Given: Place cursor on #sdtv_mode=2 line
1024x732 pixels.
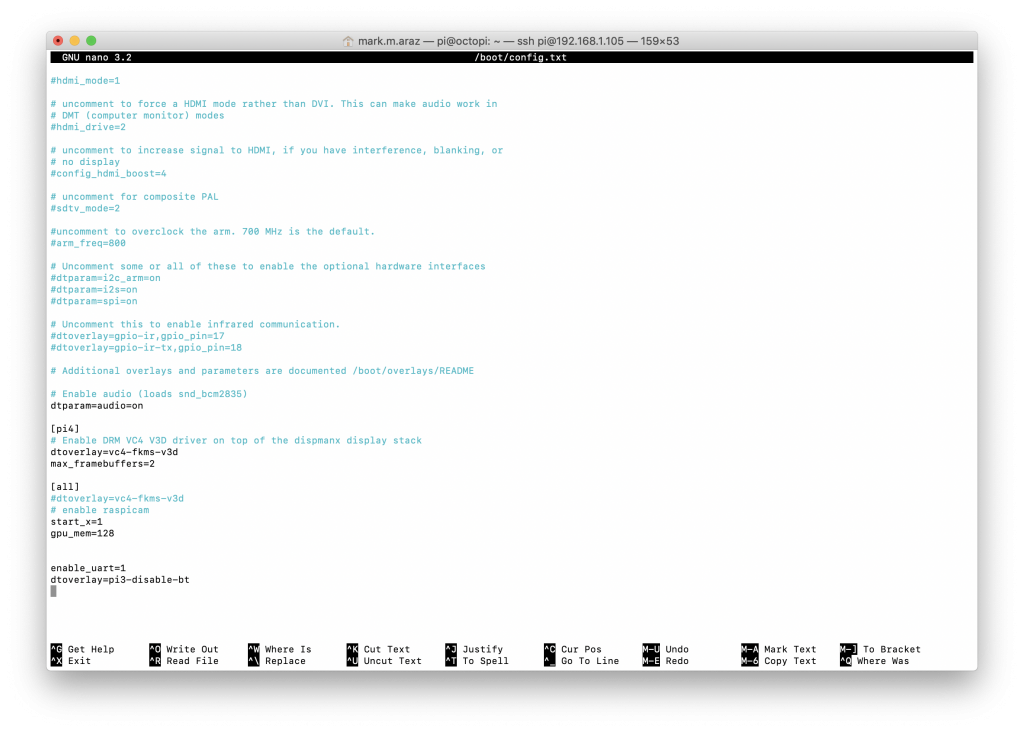Looking at the screenshot, I should tap(85, 208).
